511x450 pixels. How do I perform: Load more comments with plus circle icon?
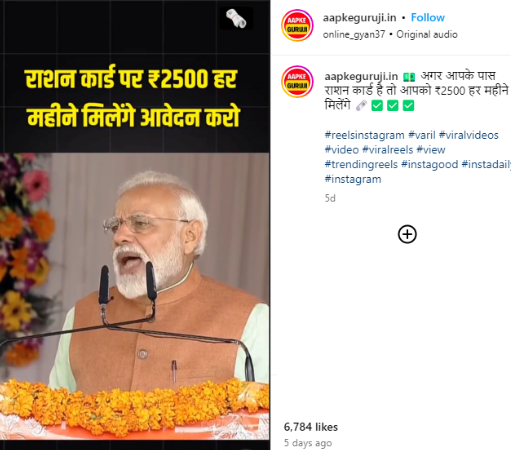click(x=407, y=234)
